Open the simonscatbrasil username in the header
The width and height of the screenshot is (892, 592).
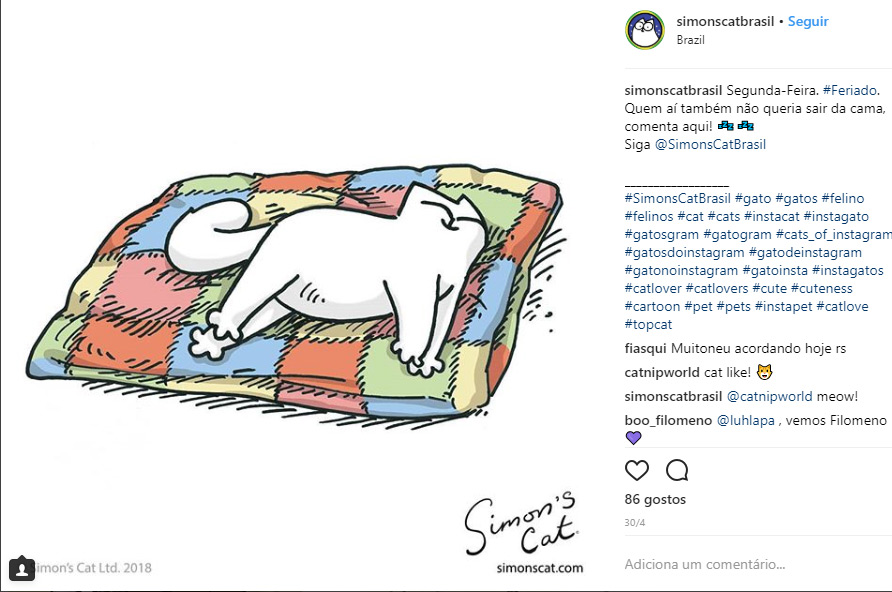point(725,21)
